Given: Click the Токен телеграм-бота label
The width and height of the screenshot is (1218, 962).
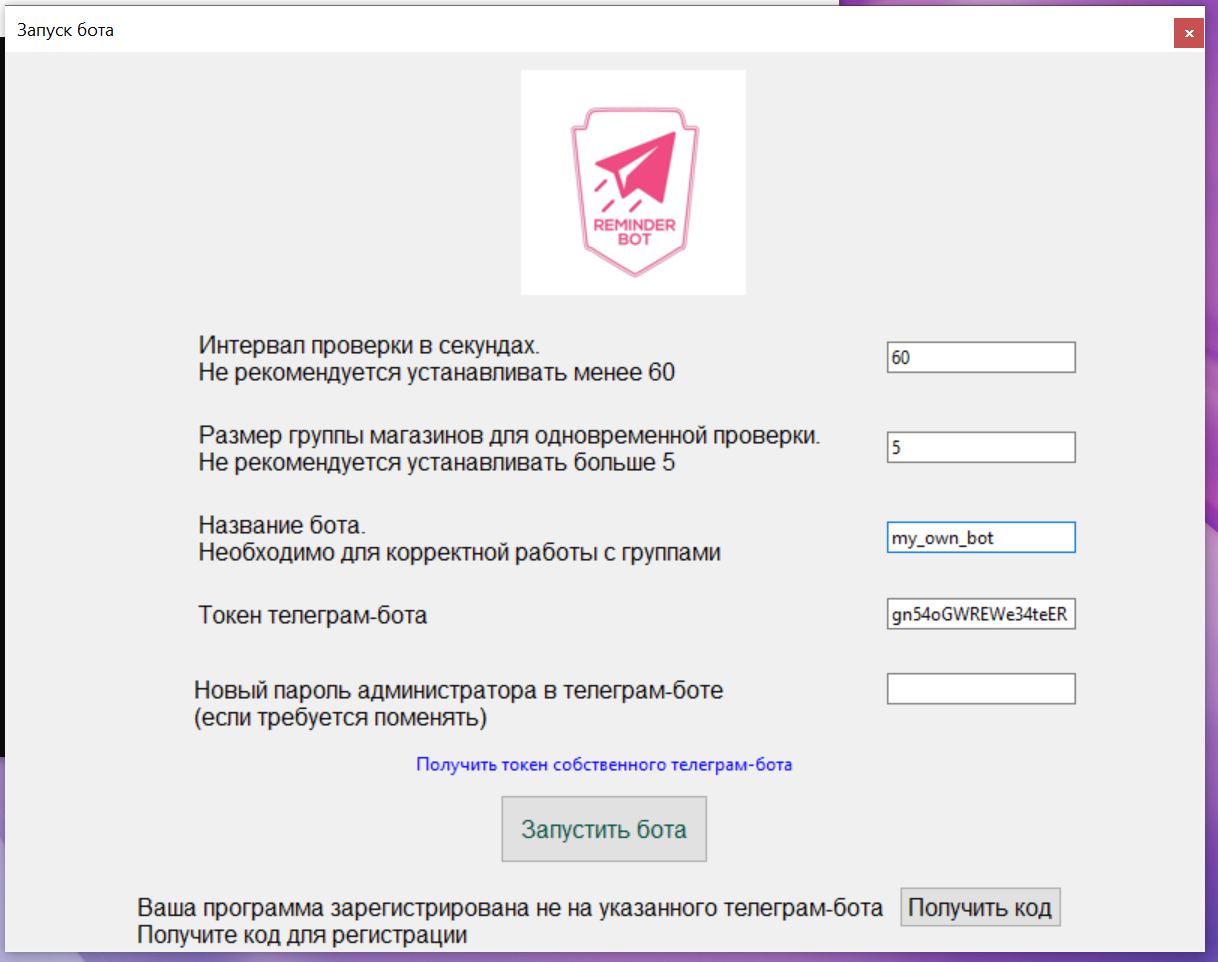Looking at the screenshot, I should (x=312, y=615).
